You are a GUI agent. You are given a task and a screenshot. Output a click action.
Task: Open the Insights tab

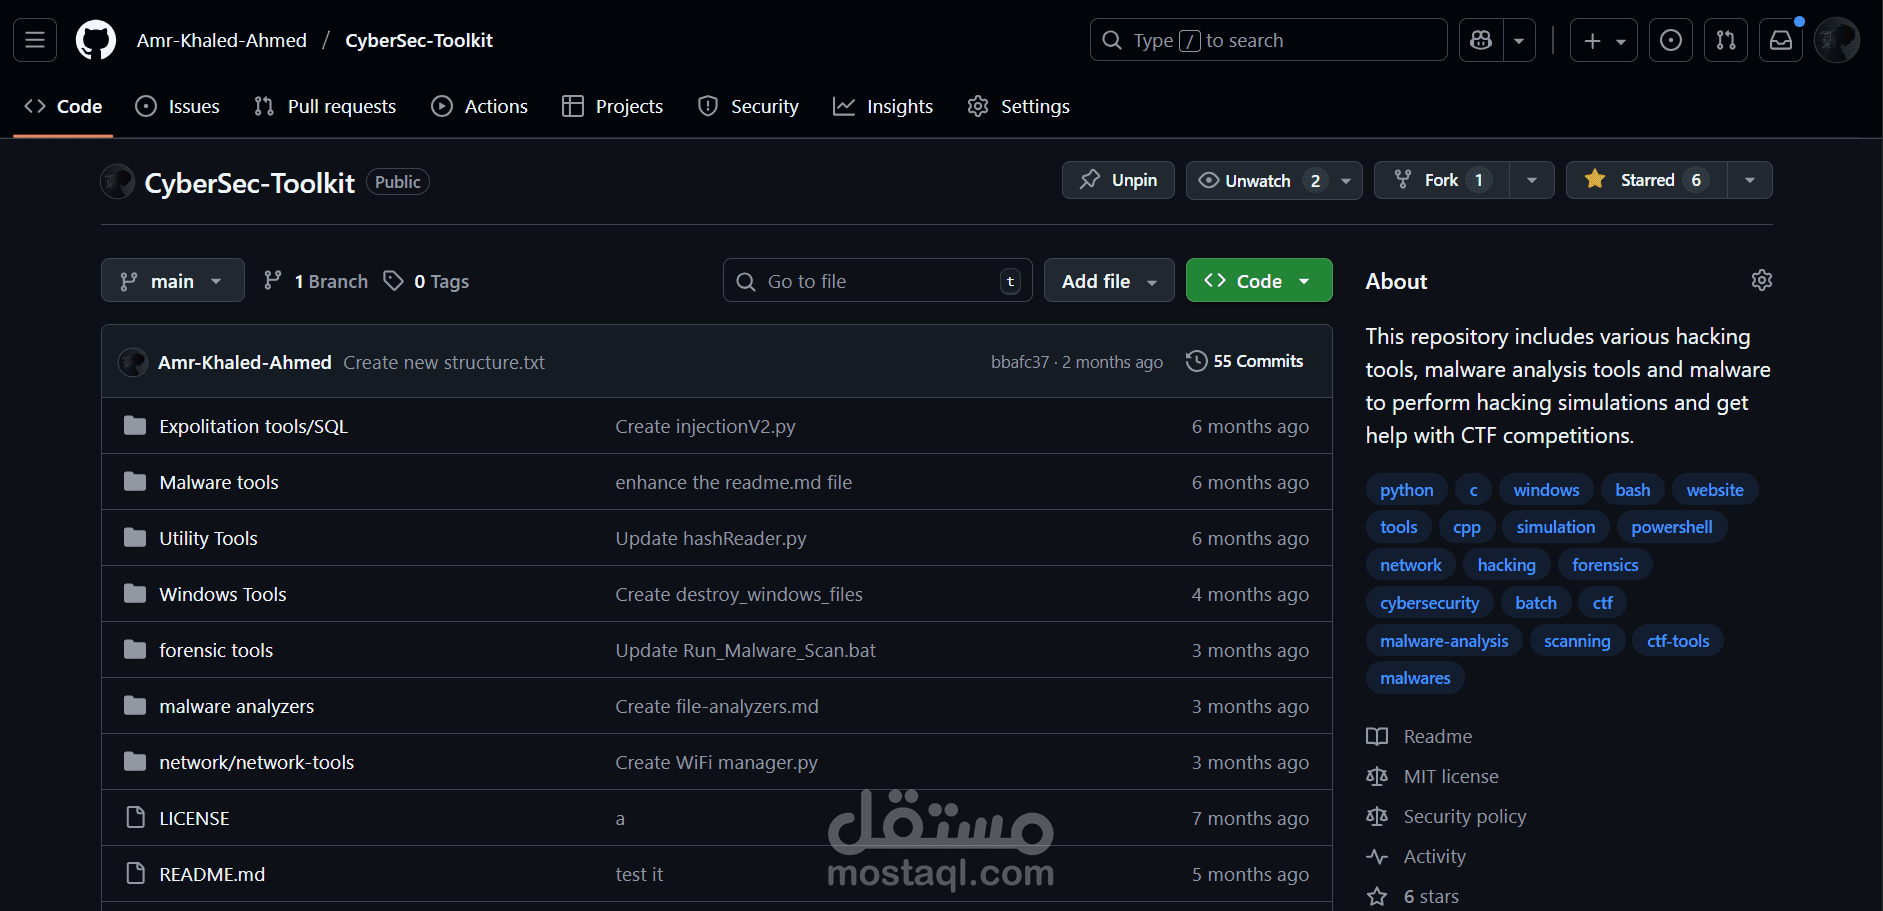tap(883, 106)
